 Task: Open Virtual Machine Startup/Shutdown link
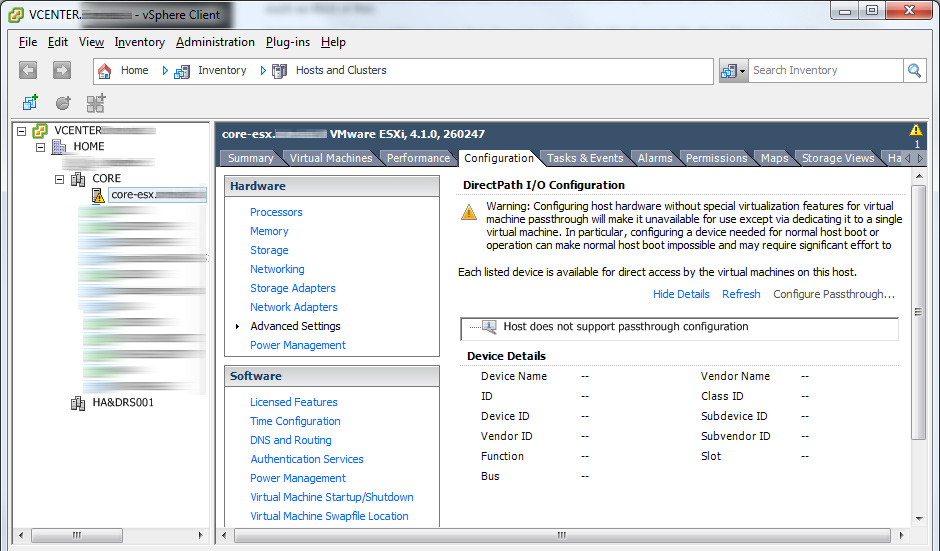332,497
